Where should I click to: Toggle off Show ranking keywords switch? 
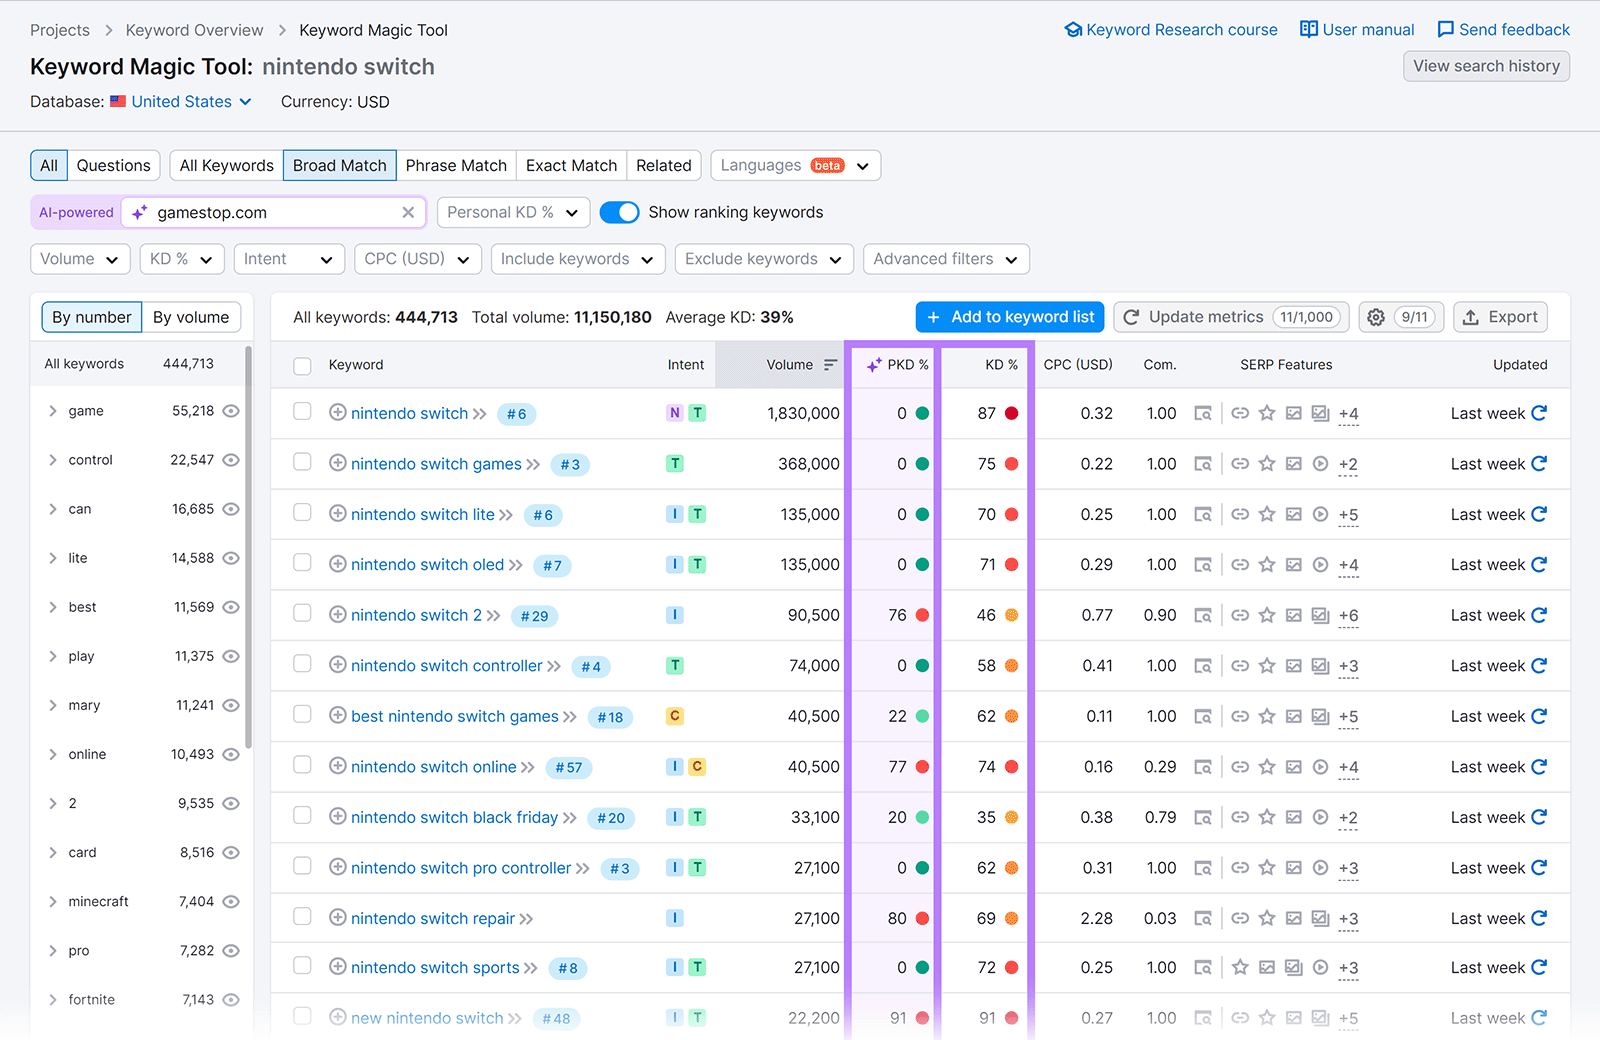click(620, 212)
